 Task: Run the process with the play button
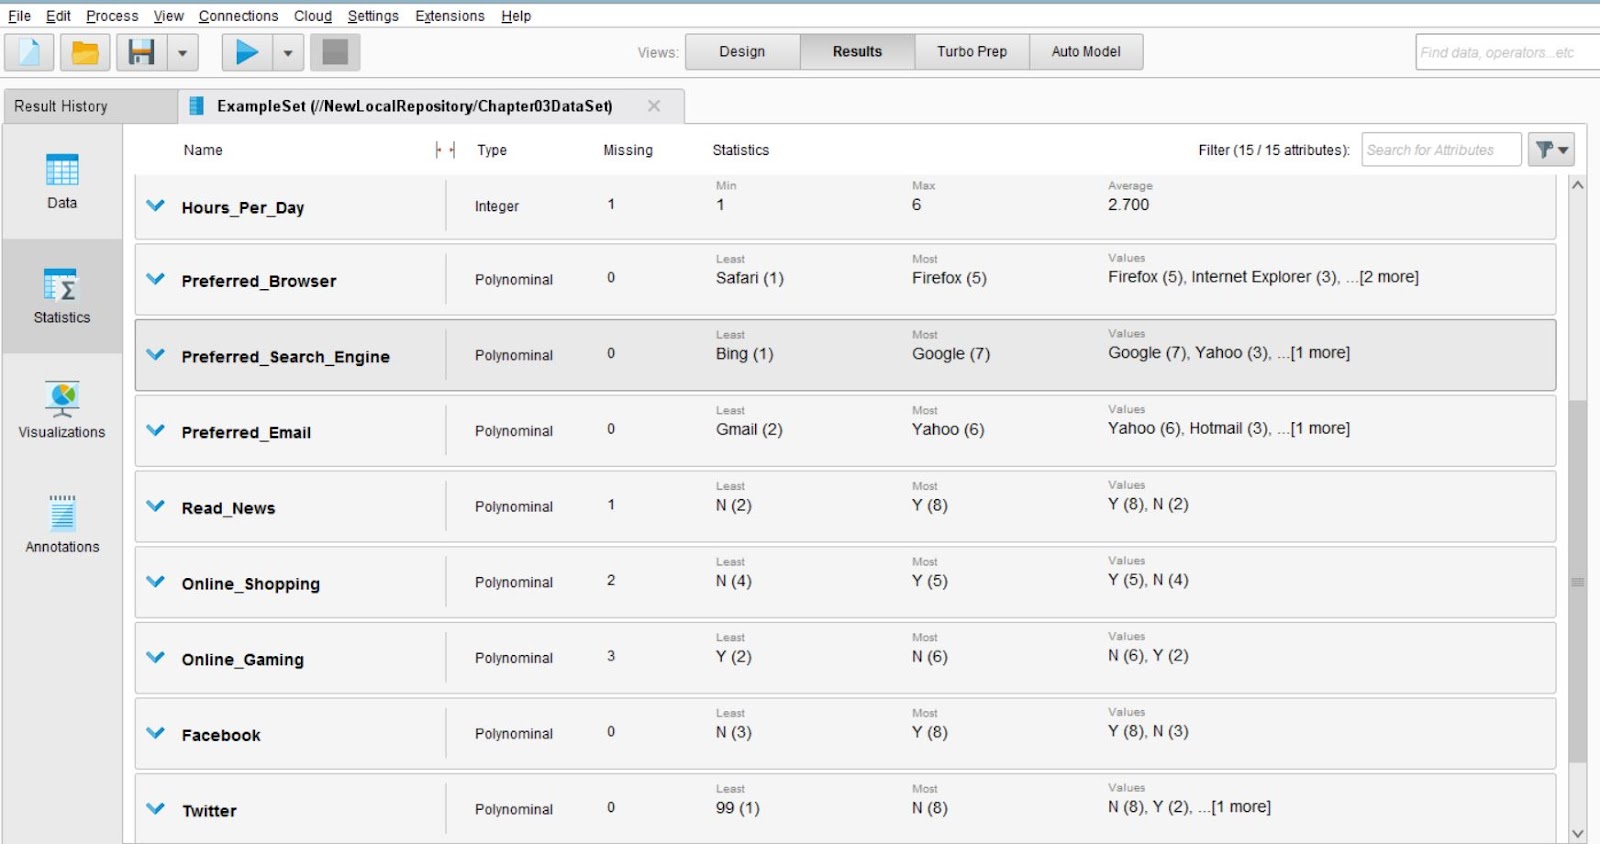click(246, 52)
